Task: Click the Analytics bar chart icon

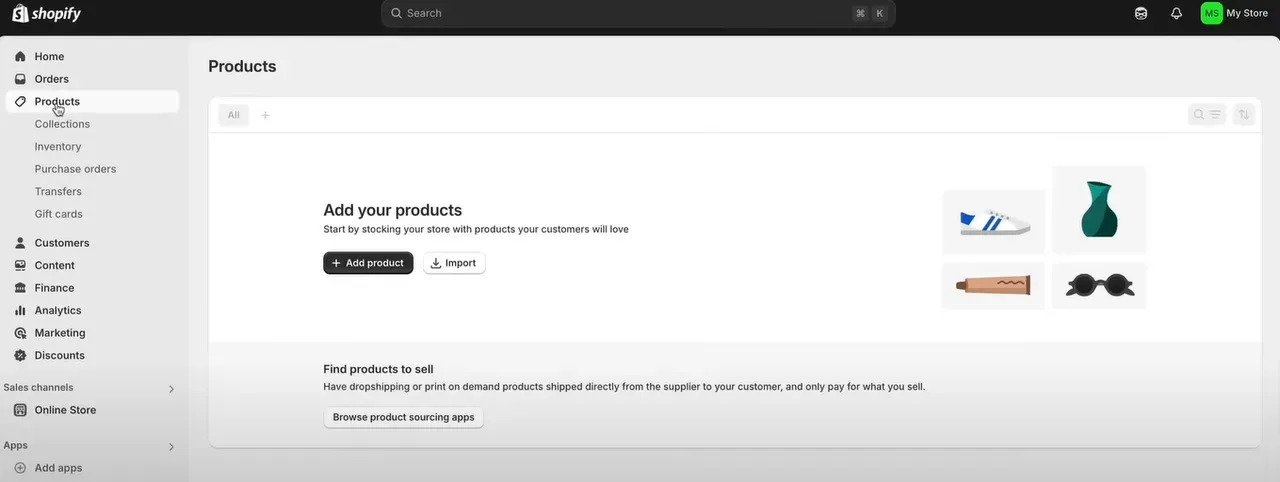Action: pyautogui.click(x=20, y=311)
